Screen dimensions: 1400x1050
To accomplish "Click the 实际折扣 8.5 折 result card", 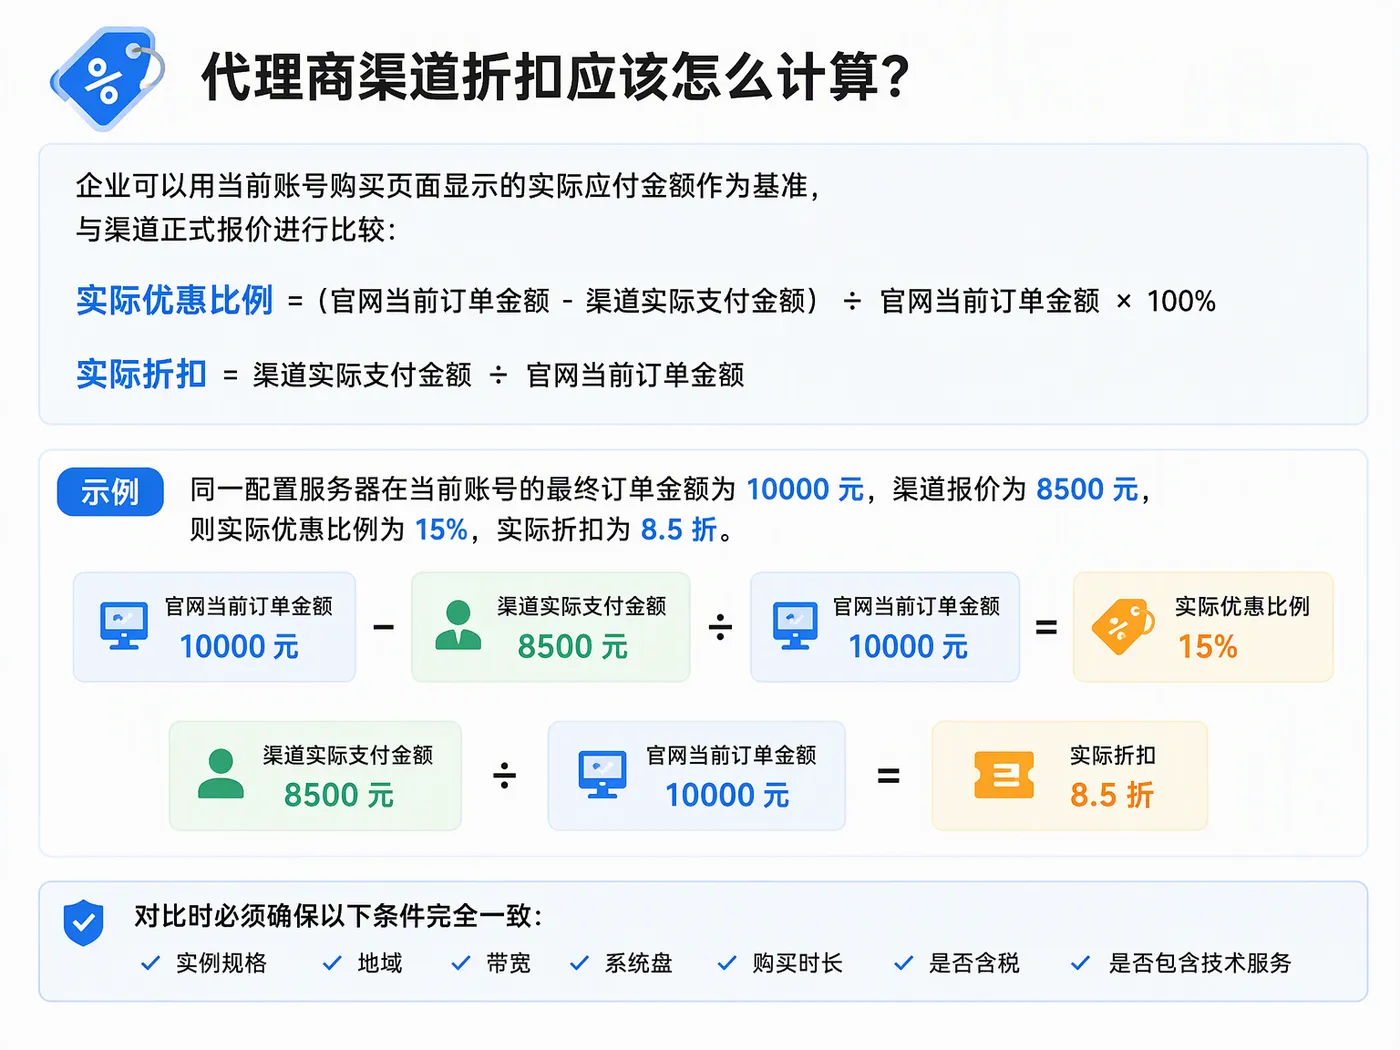I will click(1070, 775).
